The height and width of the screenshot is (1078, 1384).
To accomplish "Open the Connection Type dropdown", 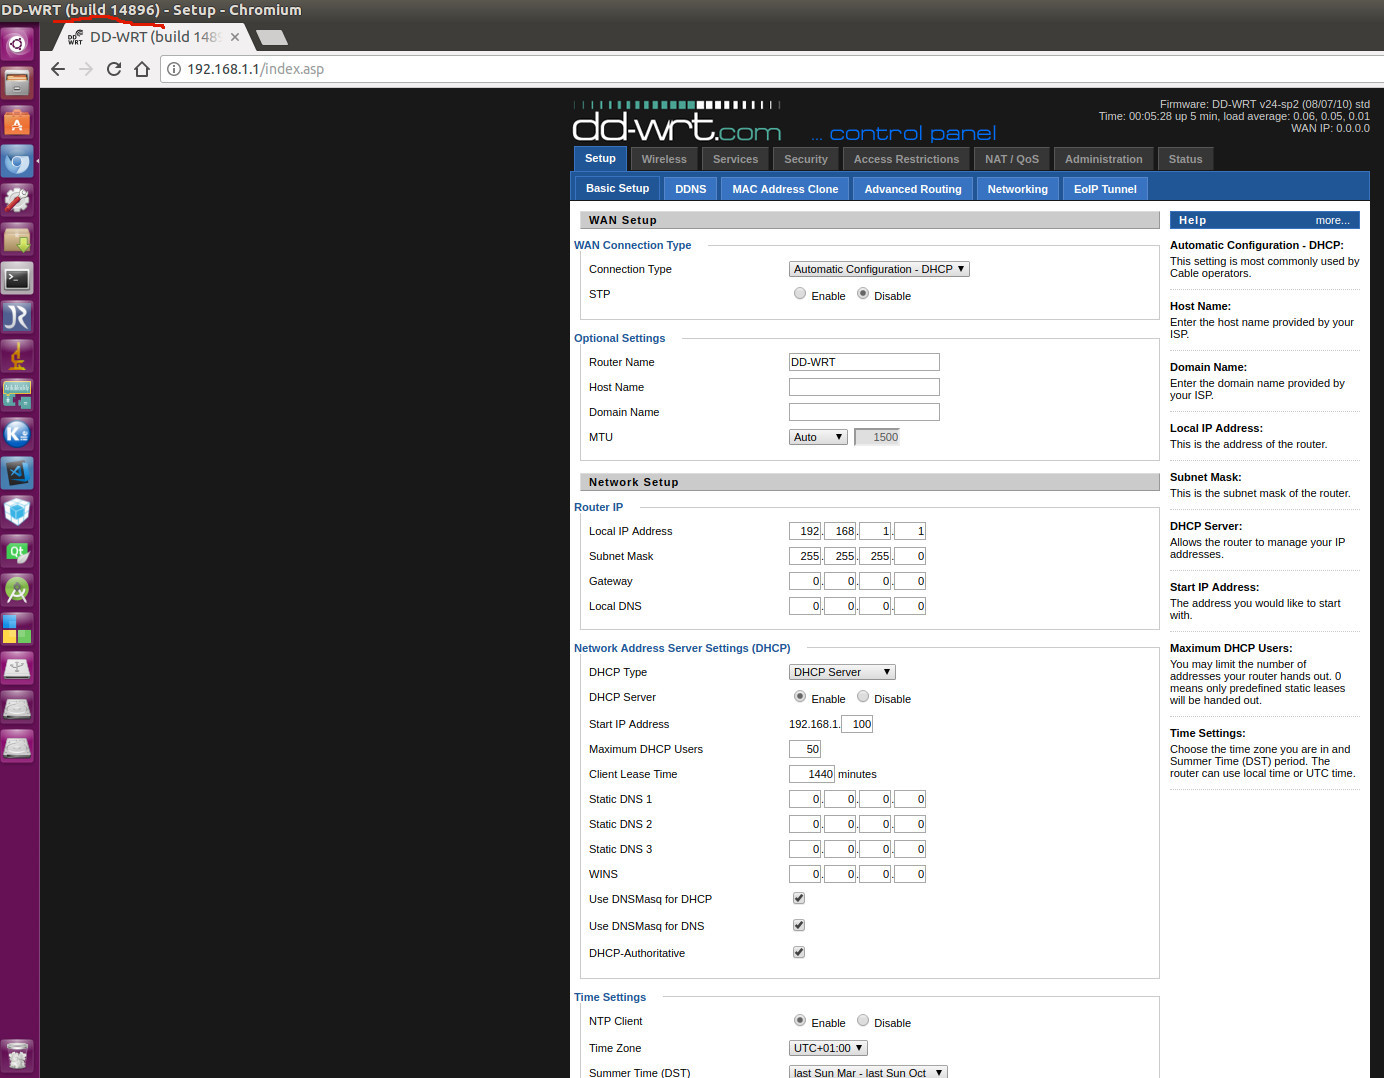I will click(x=879, y=269).
